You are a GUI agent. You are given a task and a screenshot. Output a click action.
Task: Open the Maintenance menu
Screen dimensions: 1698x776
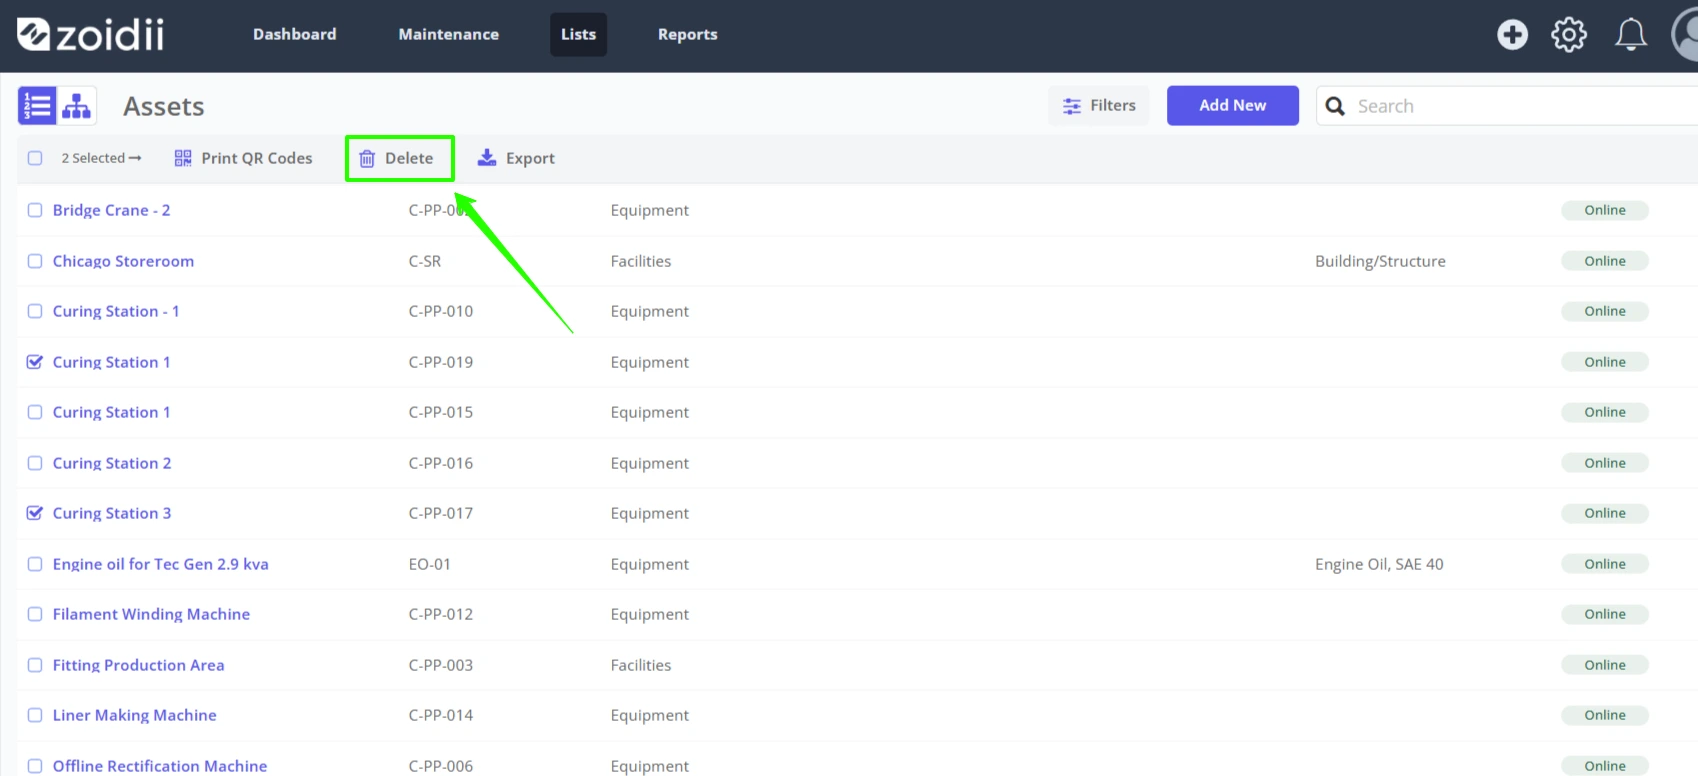tap(449, 34)
